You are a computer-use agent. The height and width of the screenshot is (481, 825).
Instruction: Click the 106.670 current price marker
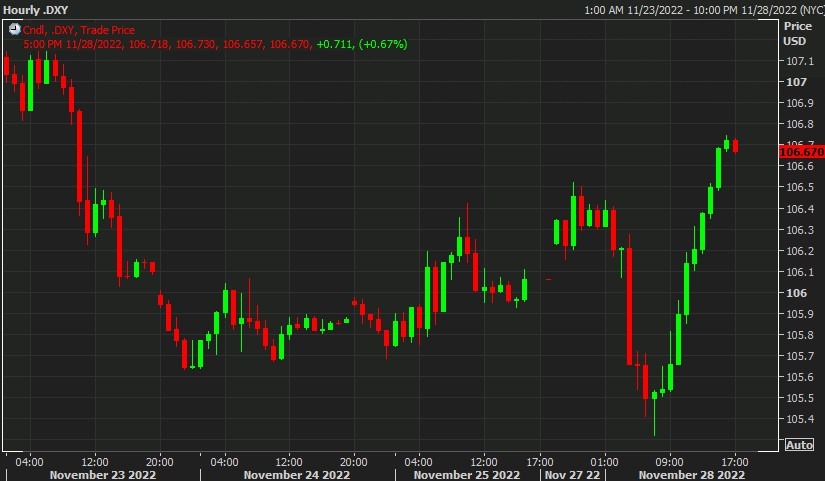pyautogui.click(x=801, y=152)
